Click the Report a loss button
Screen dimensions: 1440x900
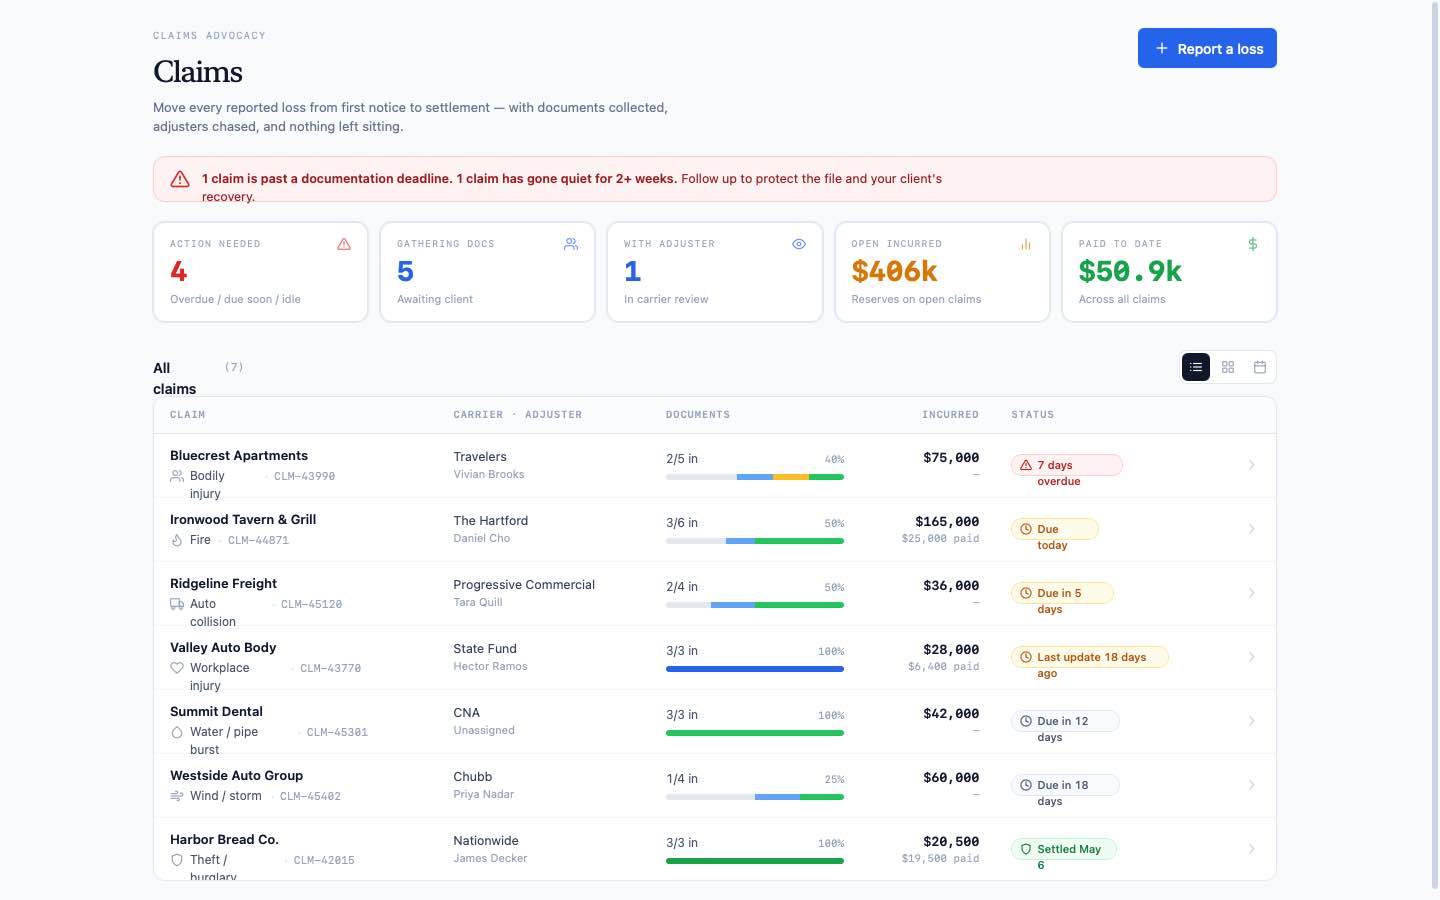[x=1207, y=48]
